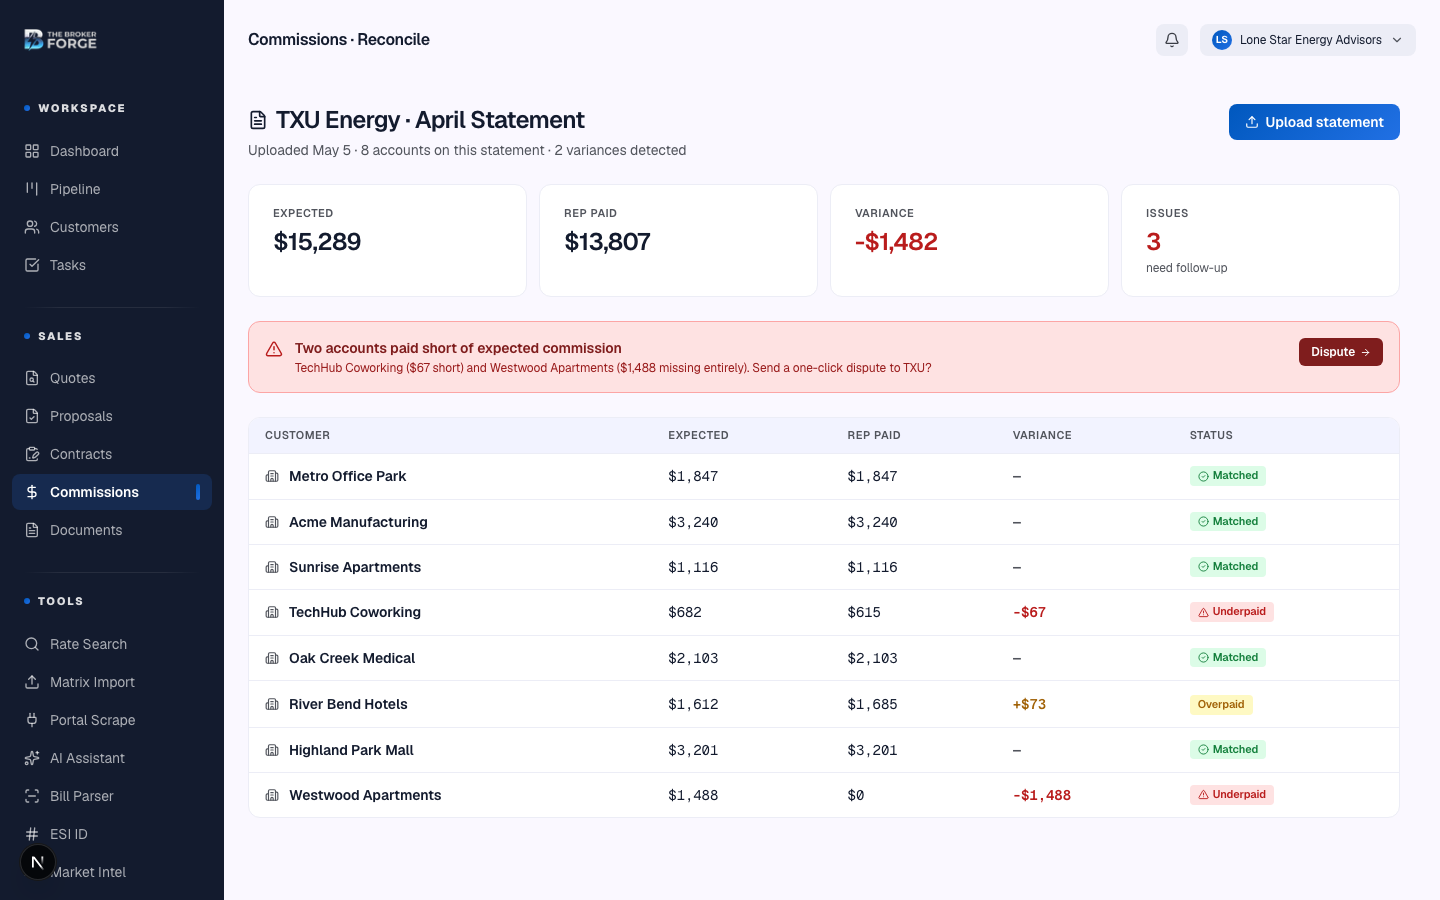
Task: Select the ESI ID hash icon
Action: [32, 834]
